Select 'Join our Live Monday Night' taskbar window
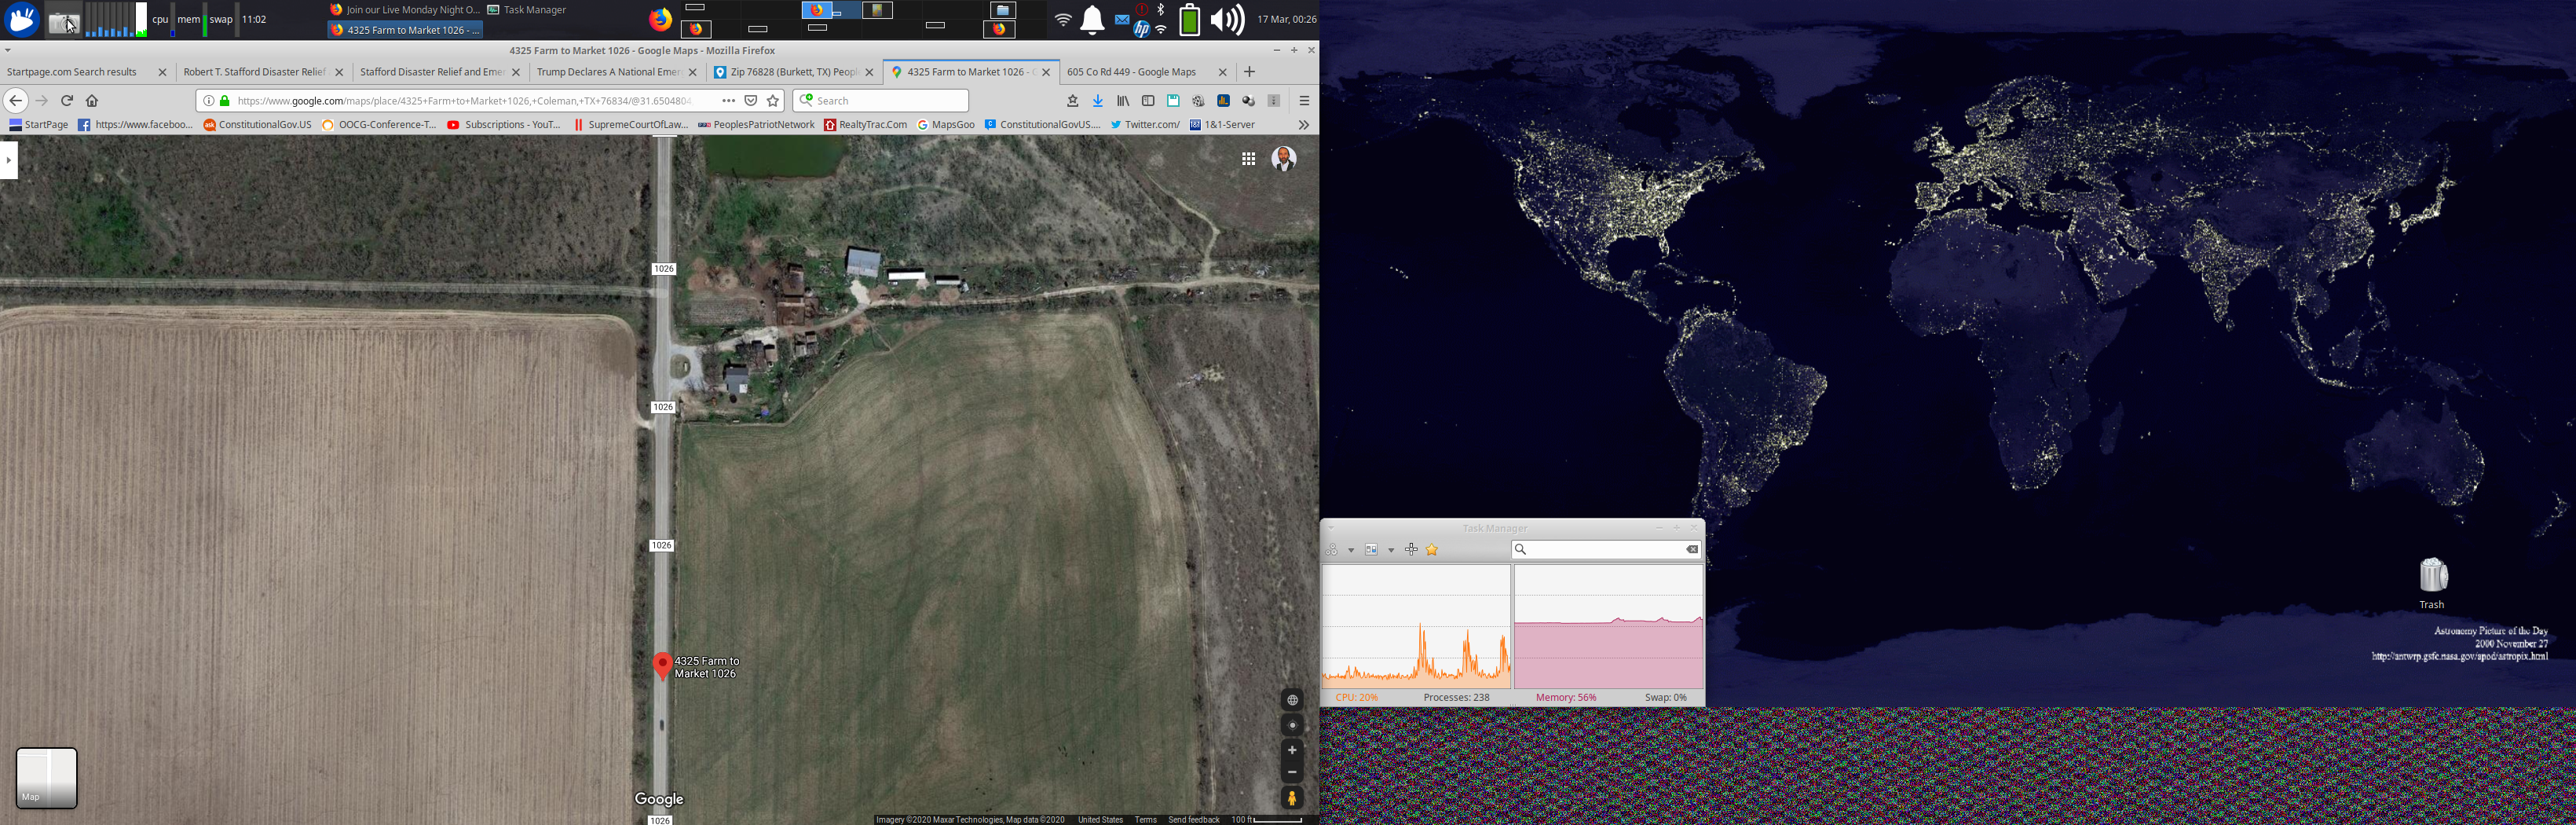Viewport: 2576px width, 825px height. tap(405, 10)
